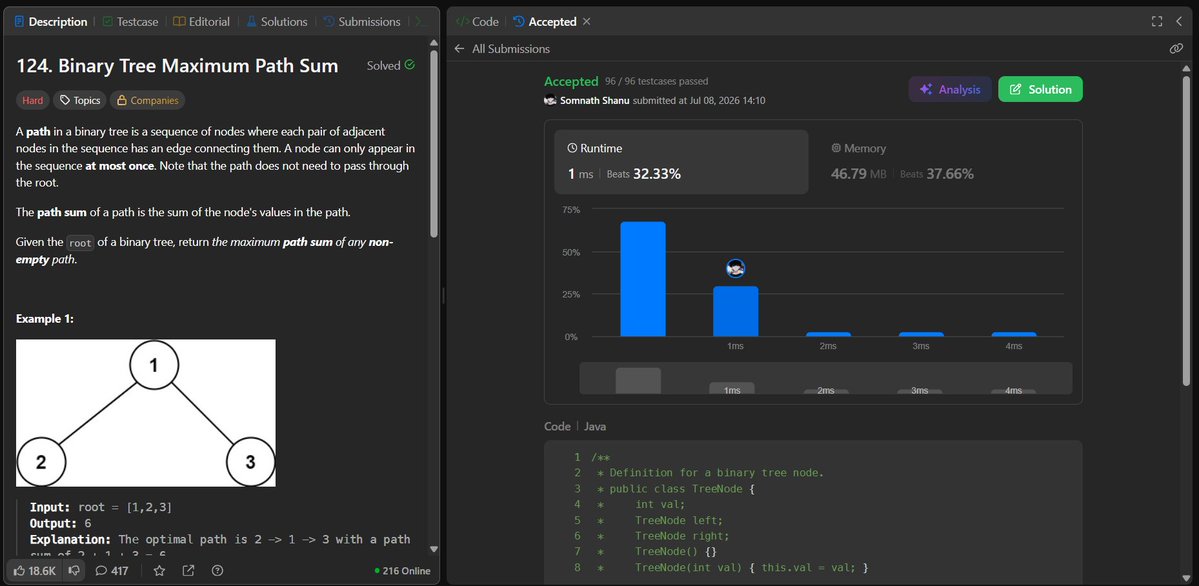Click Somnath Shanu username

pyautogui.click(x=596, y=100)
